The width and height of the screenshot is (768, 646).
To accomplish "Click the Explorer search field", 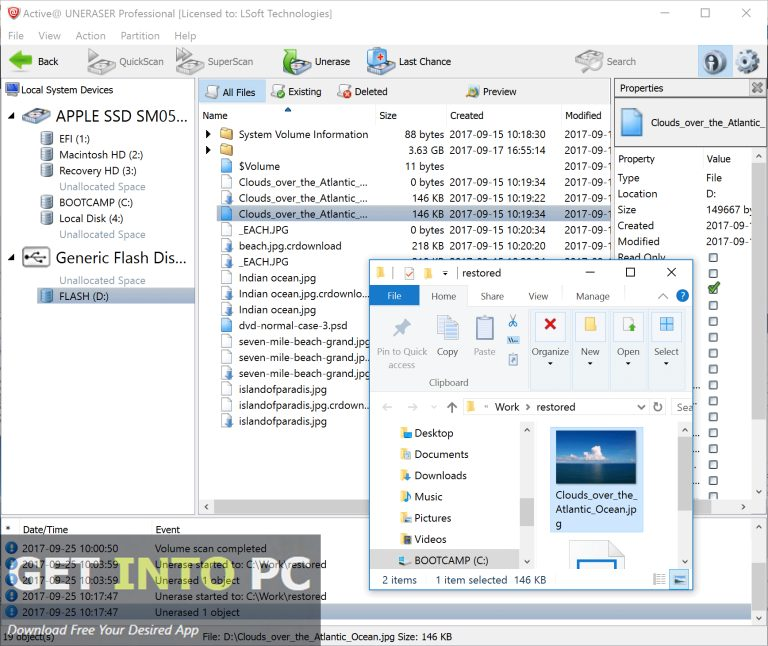I will click(x=684, y=407).
